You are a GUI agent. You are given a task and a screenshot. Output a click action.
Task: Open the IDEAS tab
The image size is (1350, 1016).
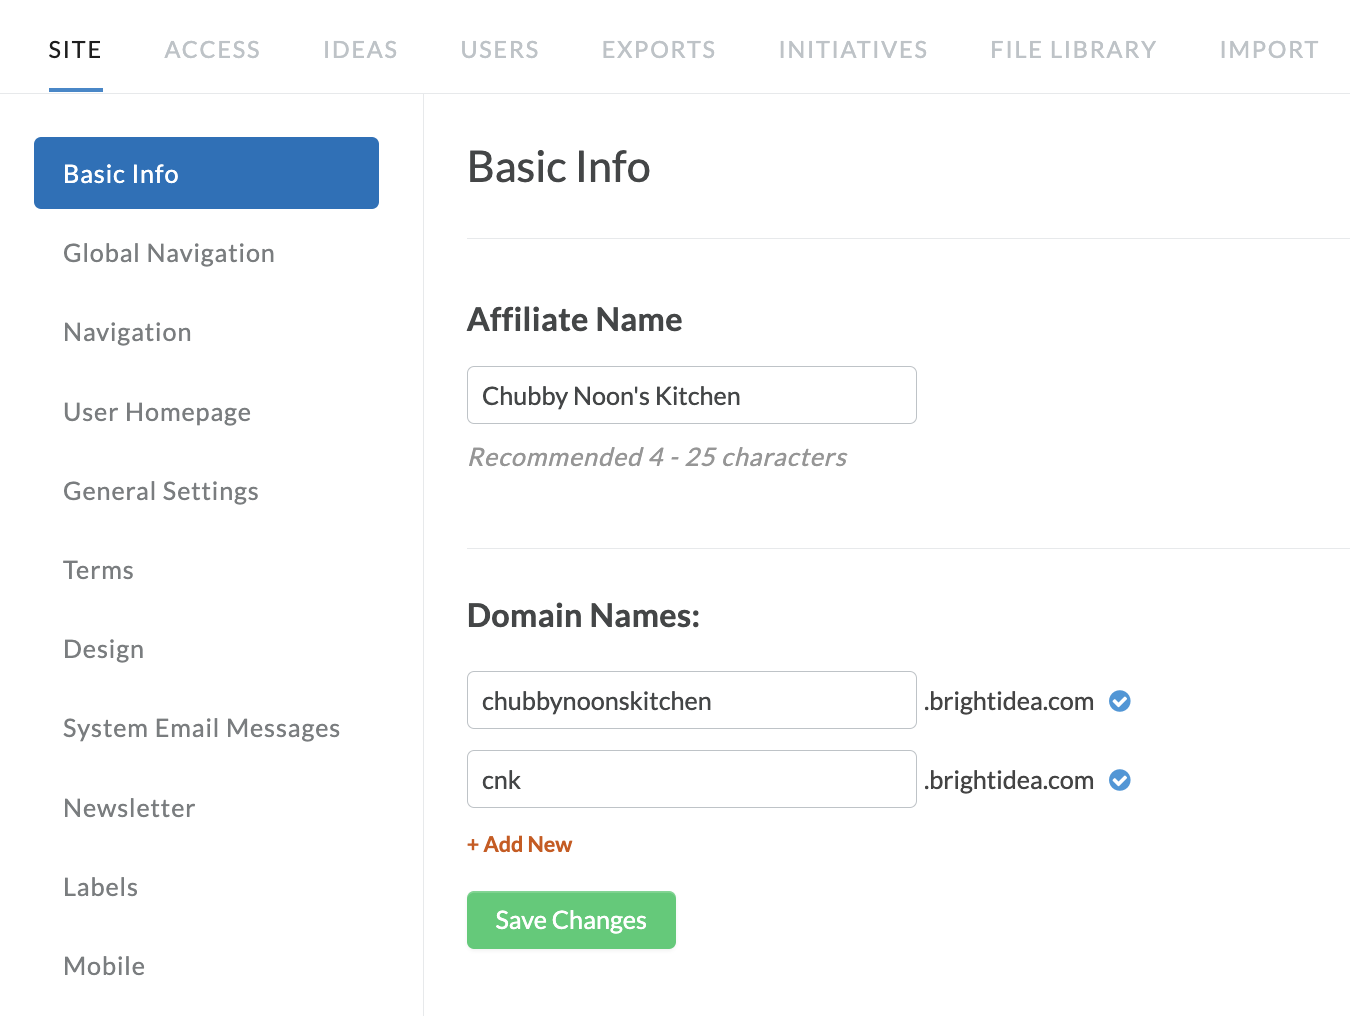(360, 50)
